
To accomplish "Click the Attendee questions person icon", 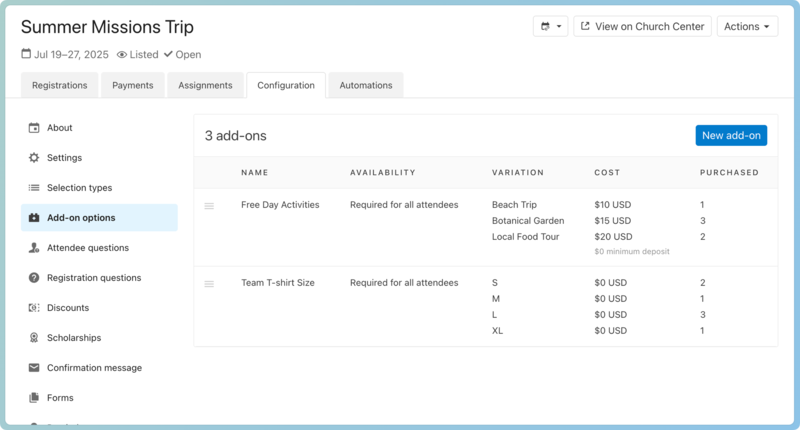I will [x=34, y=248].
